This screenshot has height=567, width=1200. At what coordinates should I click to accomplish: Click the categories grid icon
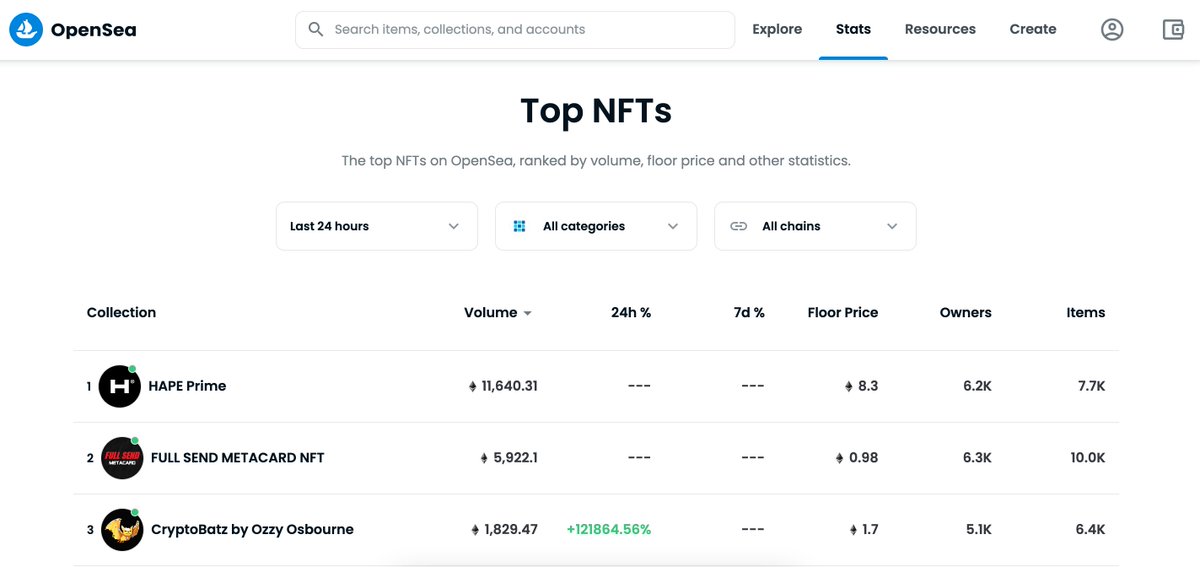pos(519,226)
